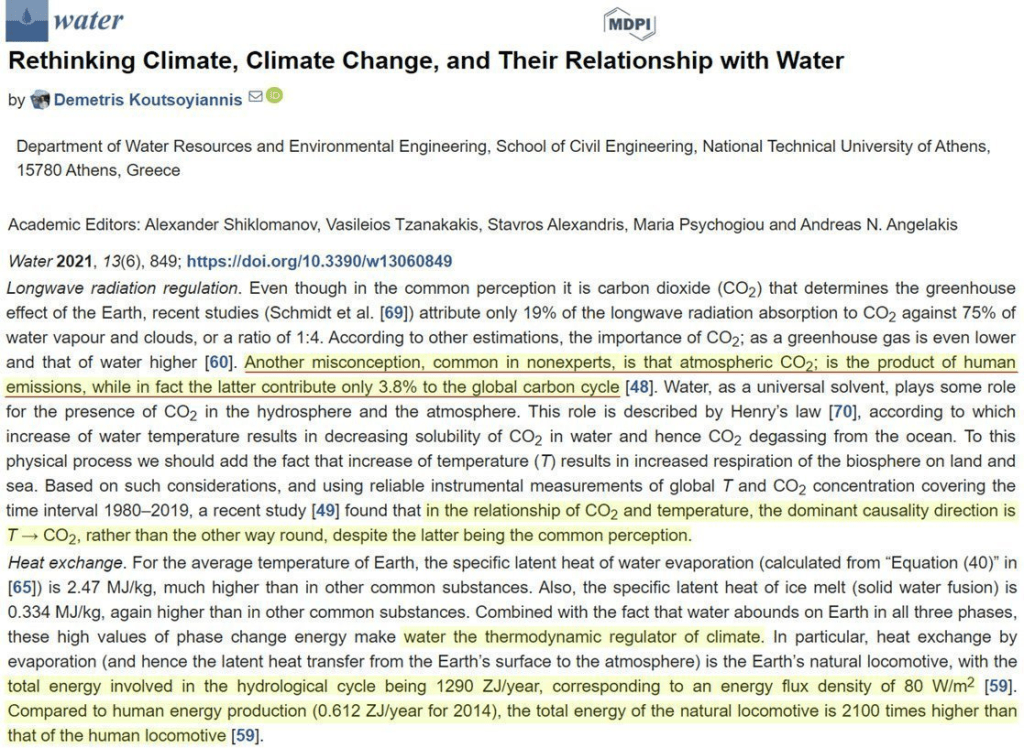This screenshot has height=748, width=1024.
Task: Open the author email envelope icon
Action: tap(254, 98)
